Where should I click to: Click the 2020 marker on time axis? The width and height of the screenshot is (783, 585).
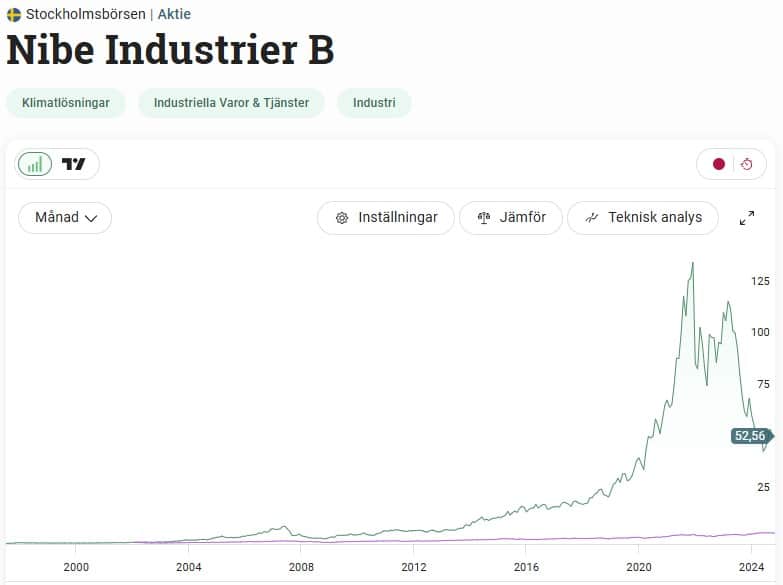639,565
